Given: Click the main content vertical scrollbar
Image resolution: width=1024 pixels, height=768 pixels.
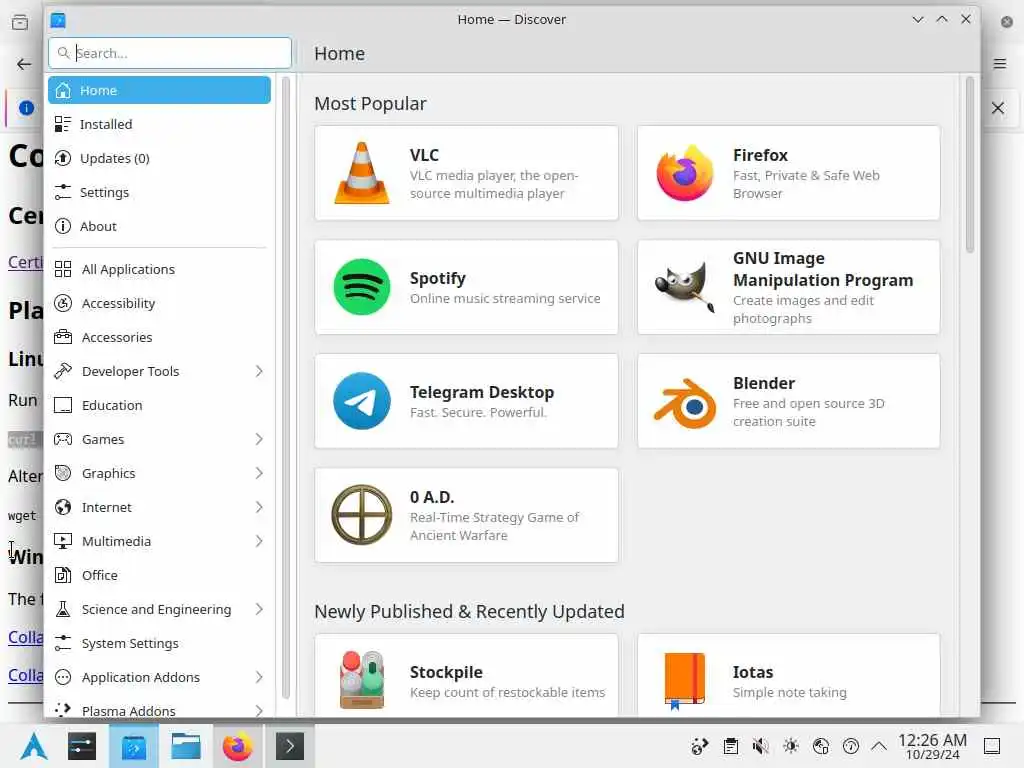Looking at the screenshot, I should 970,165.
